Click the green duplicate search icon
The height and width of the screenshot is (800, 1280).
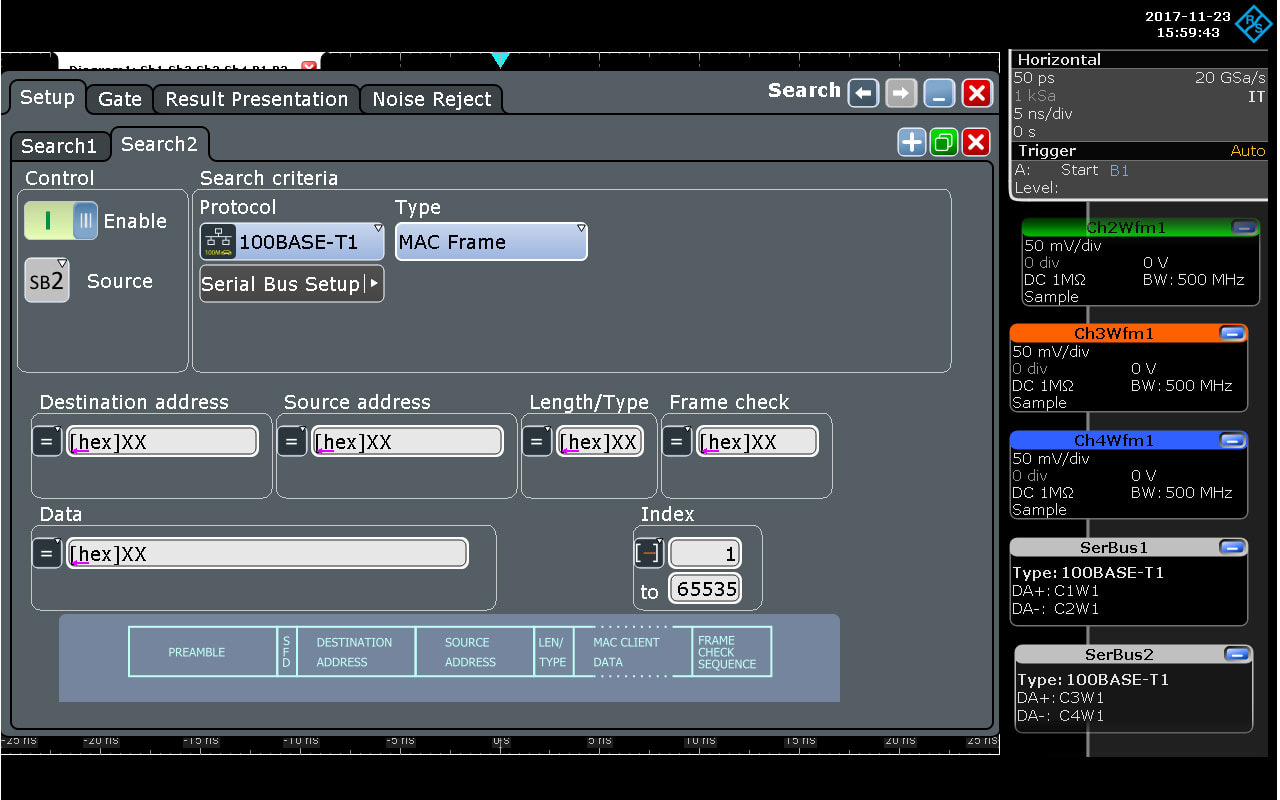point(943,142)
